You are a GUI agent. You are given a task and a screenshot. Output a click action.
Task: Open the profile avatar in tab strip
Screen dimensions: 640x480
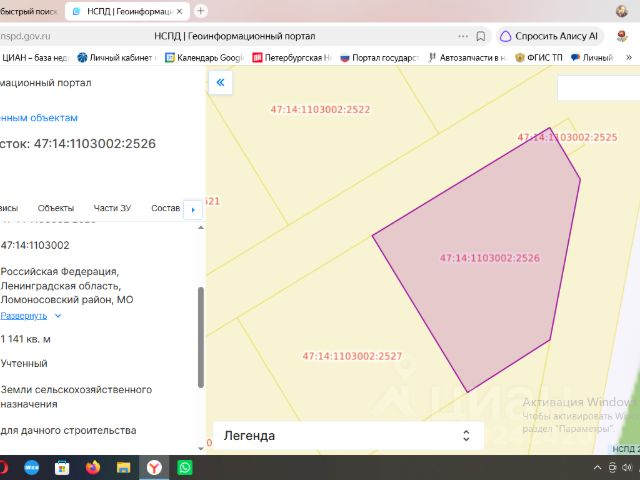[622, 11]
